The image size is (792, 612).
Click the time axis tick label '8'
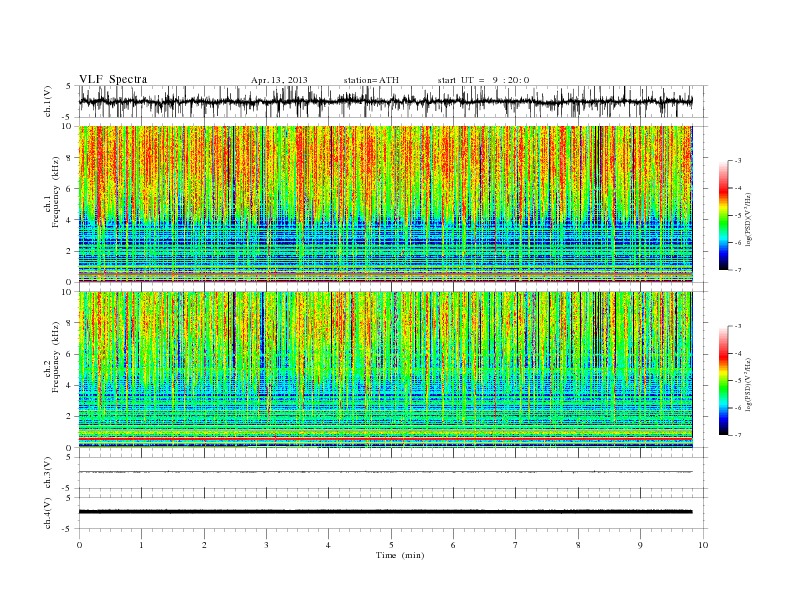tap(578, 545)
